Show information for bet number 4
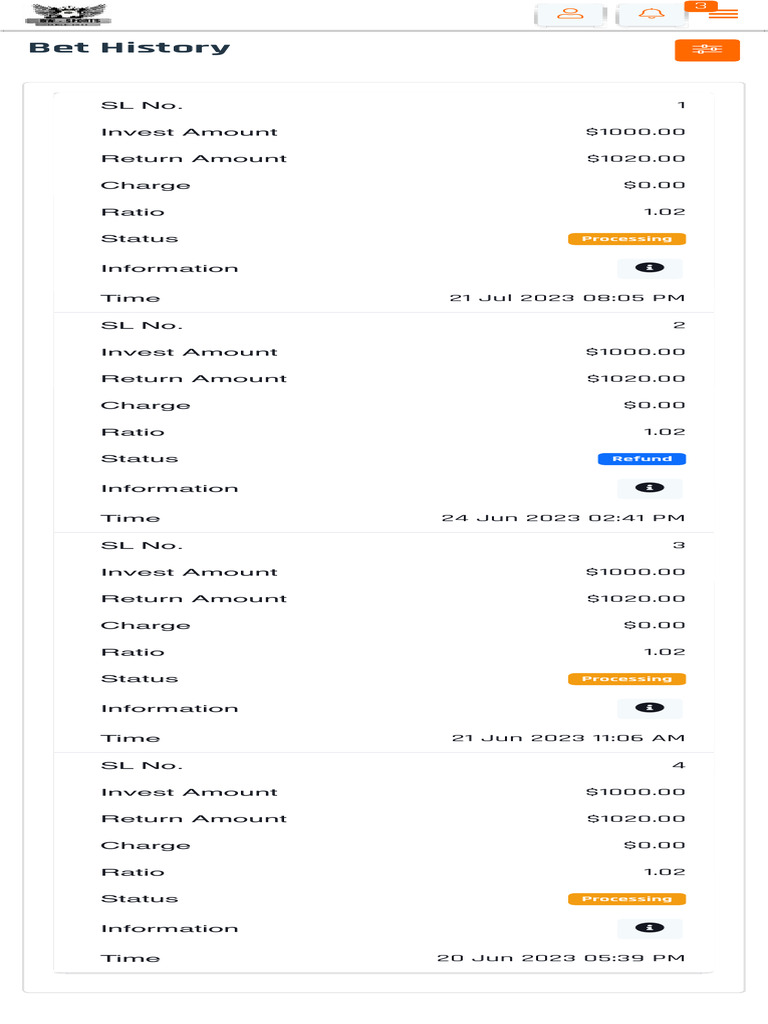Viewport: 768px width, 1024px height. [x=650, y=928]
